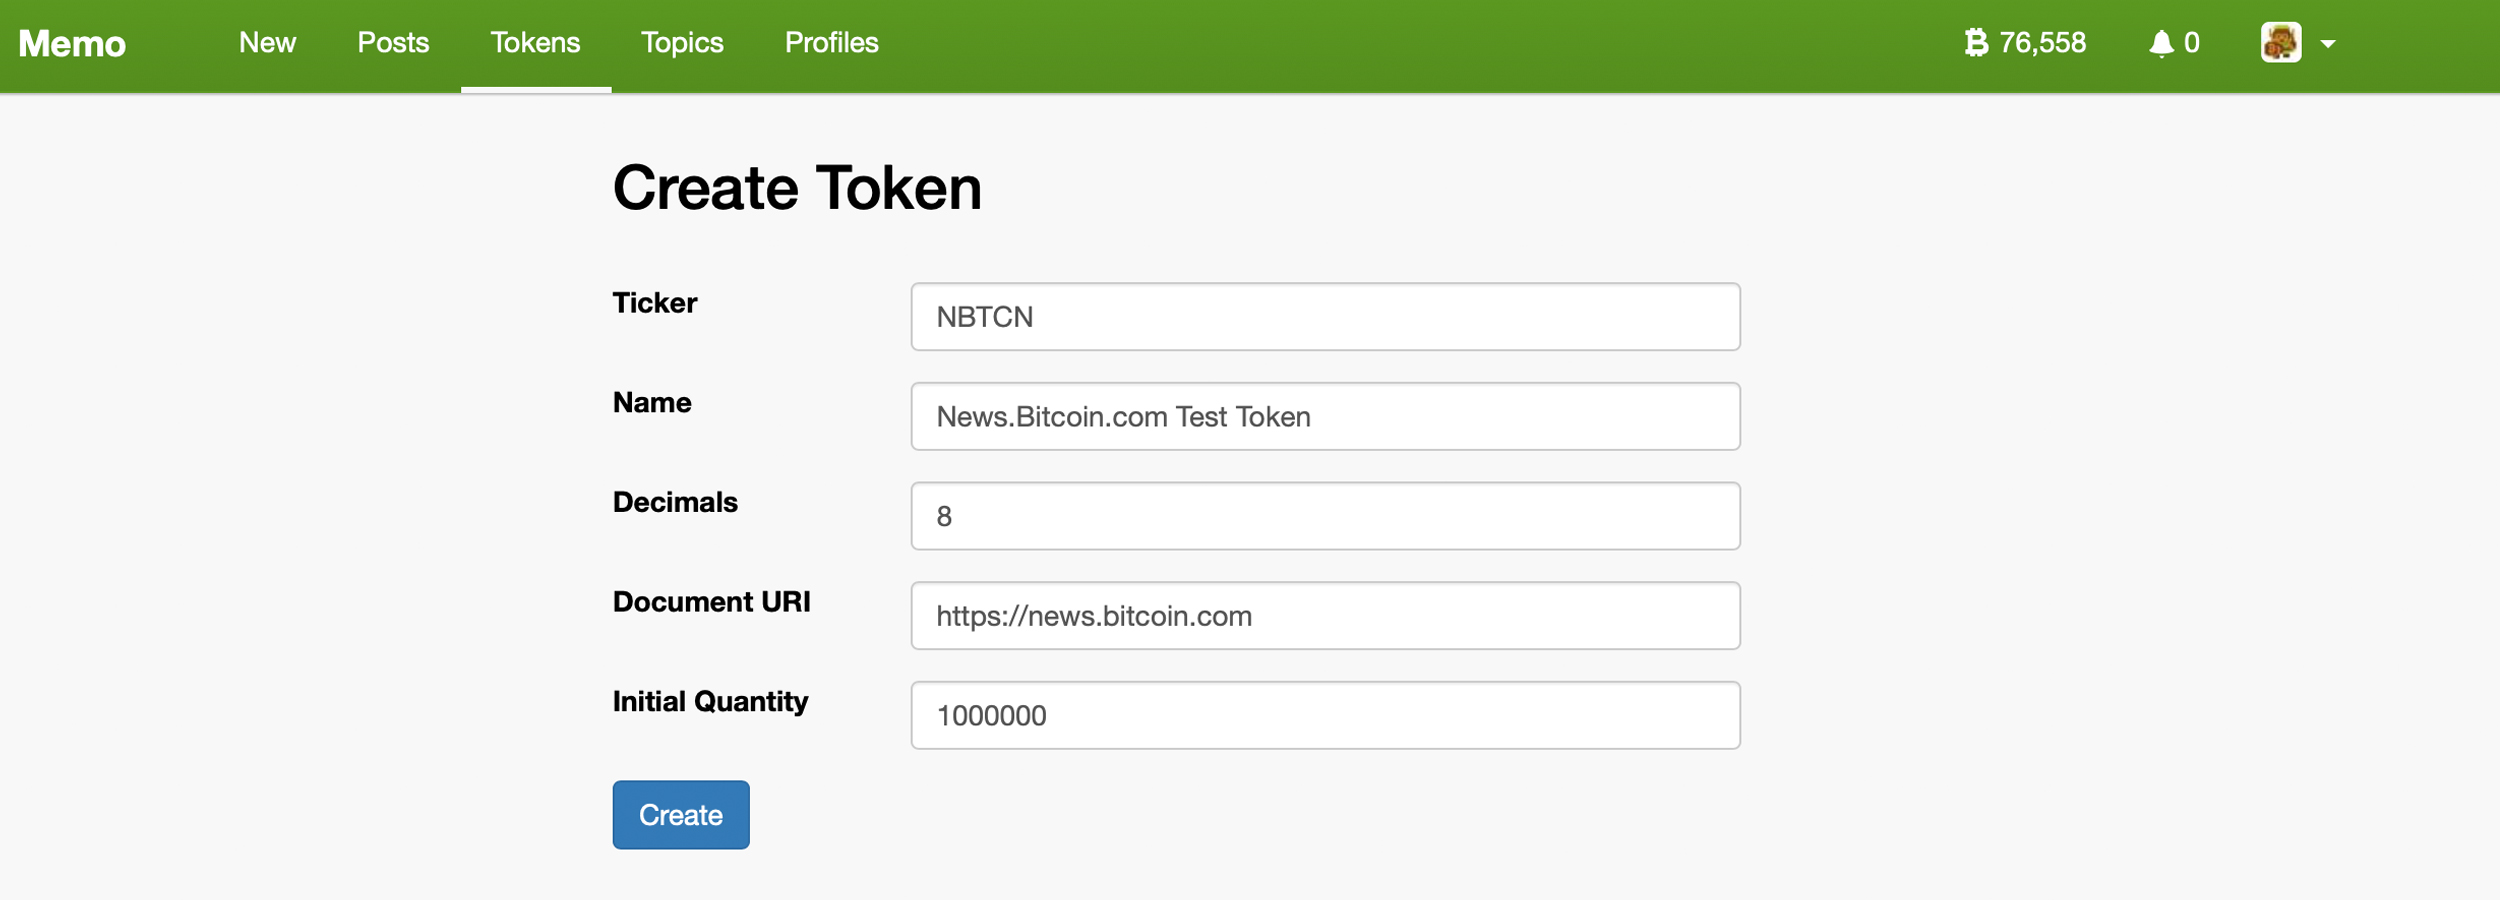Click the Name input field

1325,416
